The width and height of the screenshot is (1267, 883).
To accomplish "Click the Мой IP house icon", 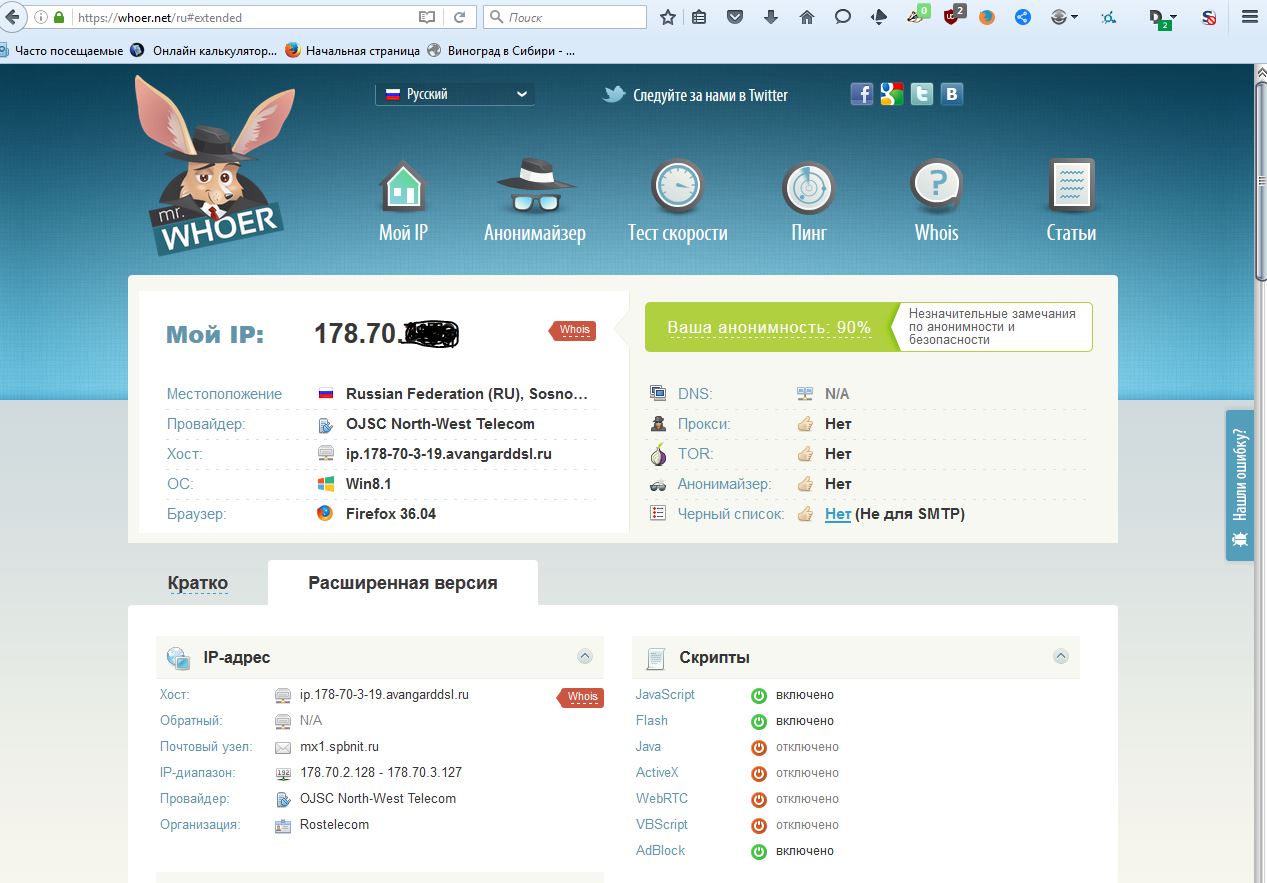I will click(403, 187).
